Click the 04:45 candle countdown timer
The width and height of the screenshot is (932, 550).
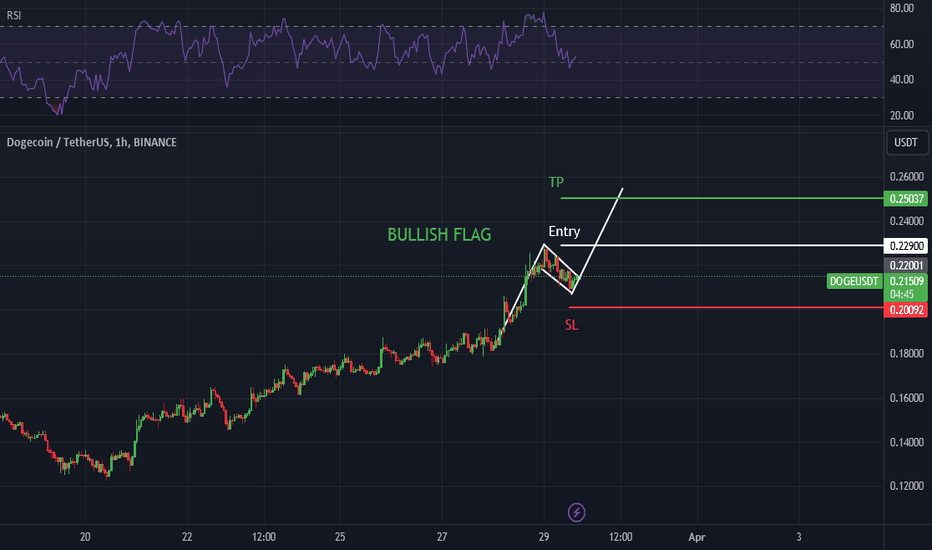tap(902, 294)
